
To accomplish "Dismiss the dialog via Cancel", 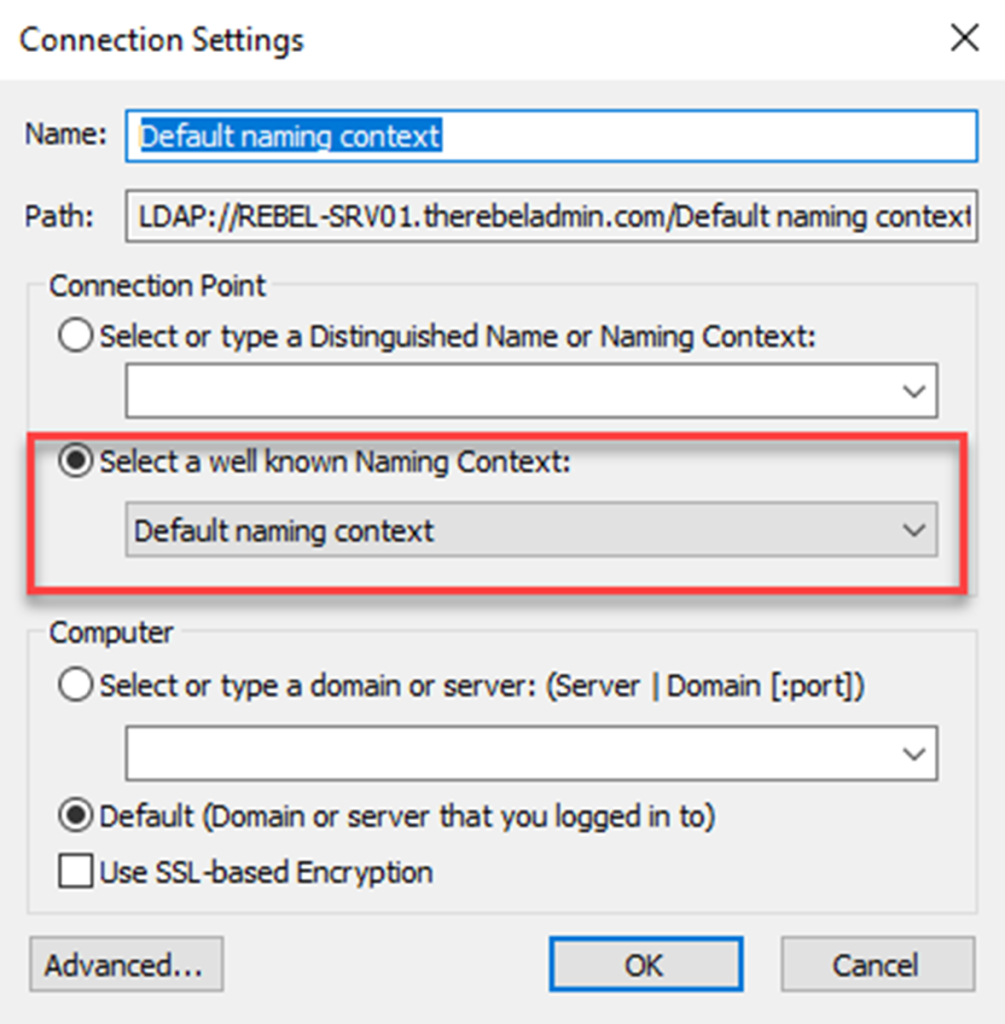I will [x=877, y=964].
